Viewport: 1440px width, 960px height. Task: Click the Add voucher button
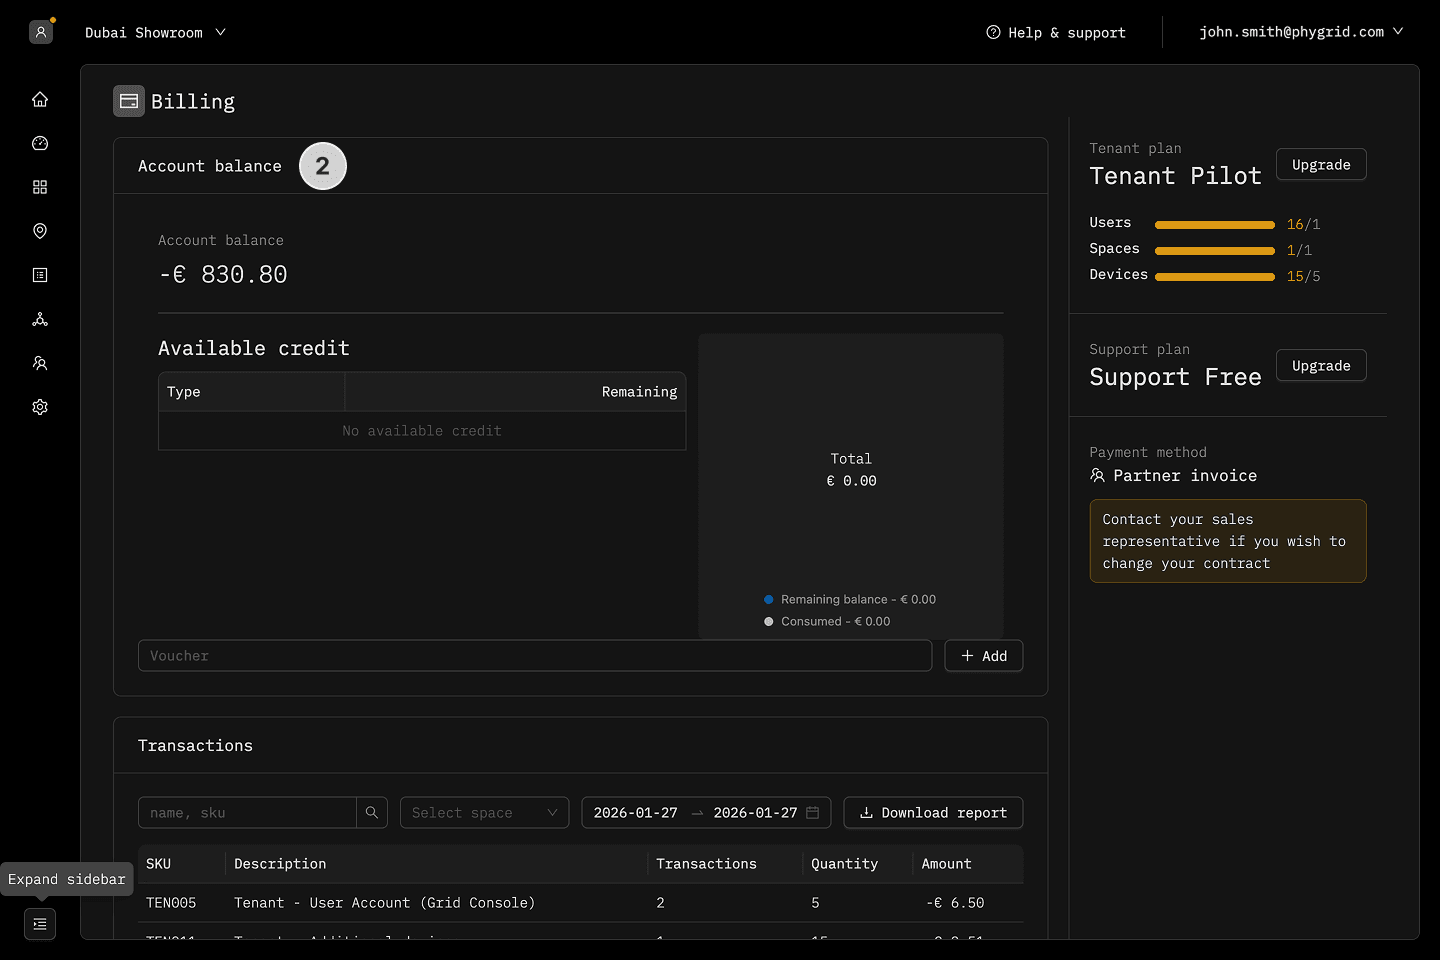click(x=983, y=656)
